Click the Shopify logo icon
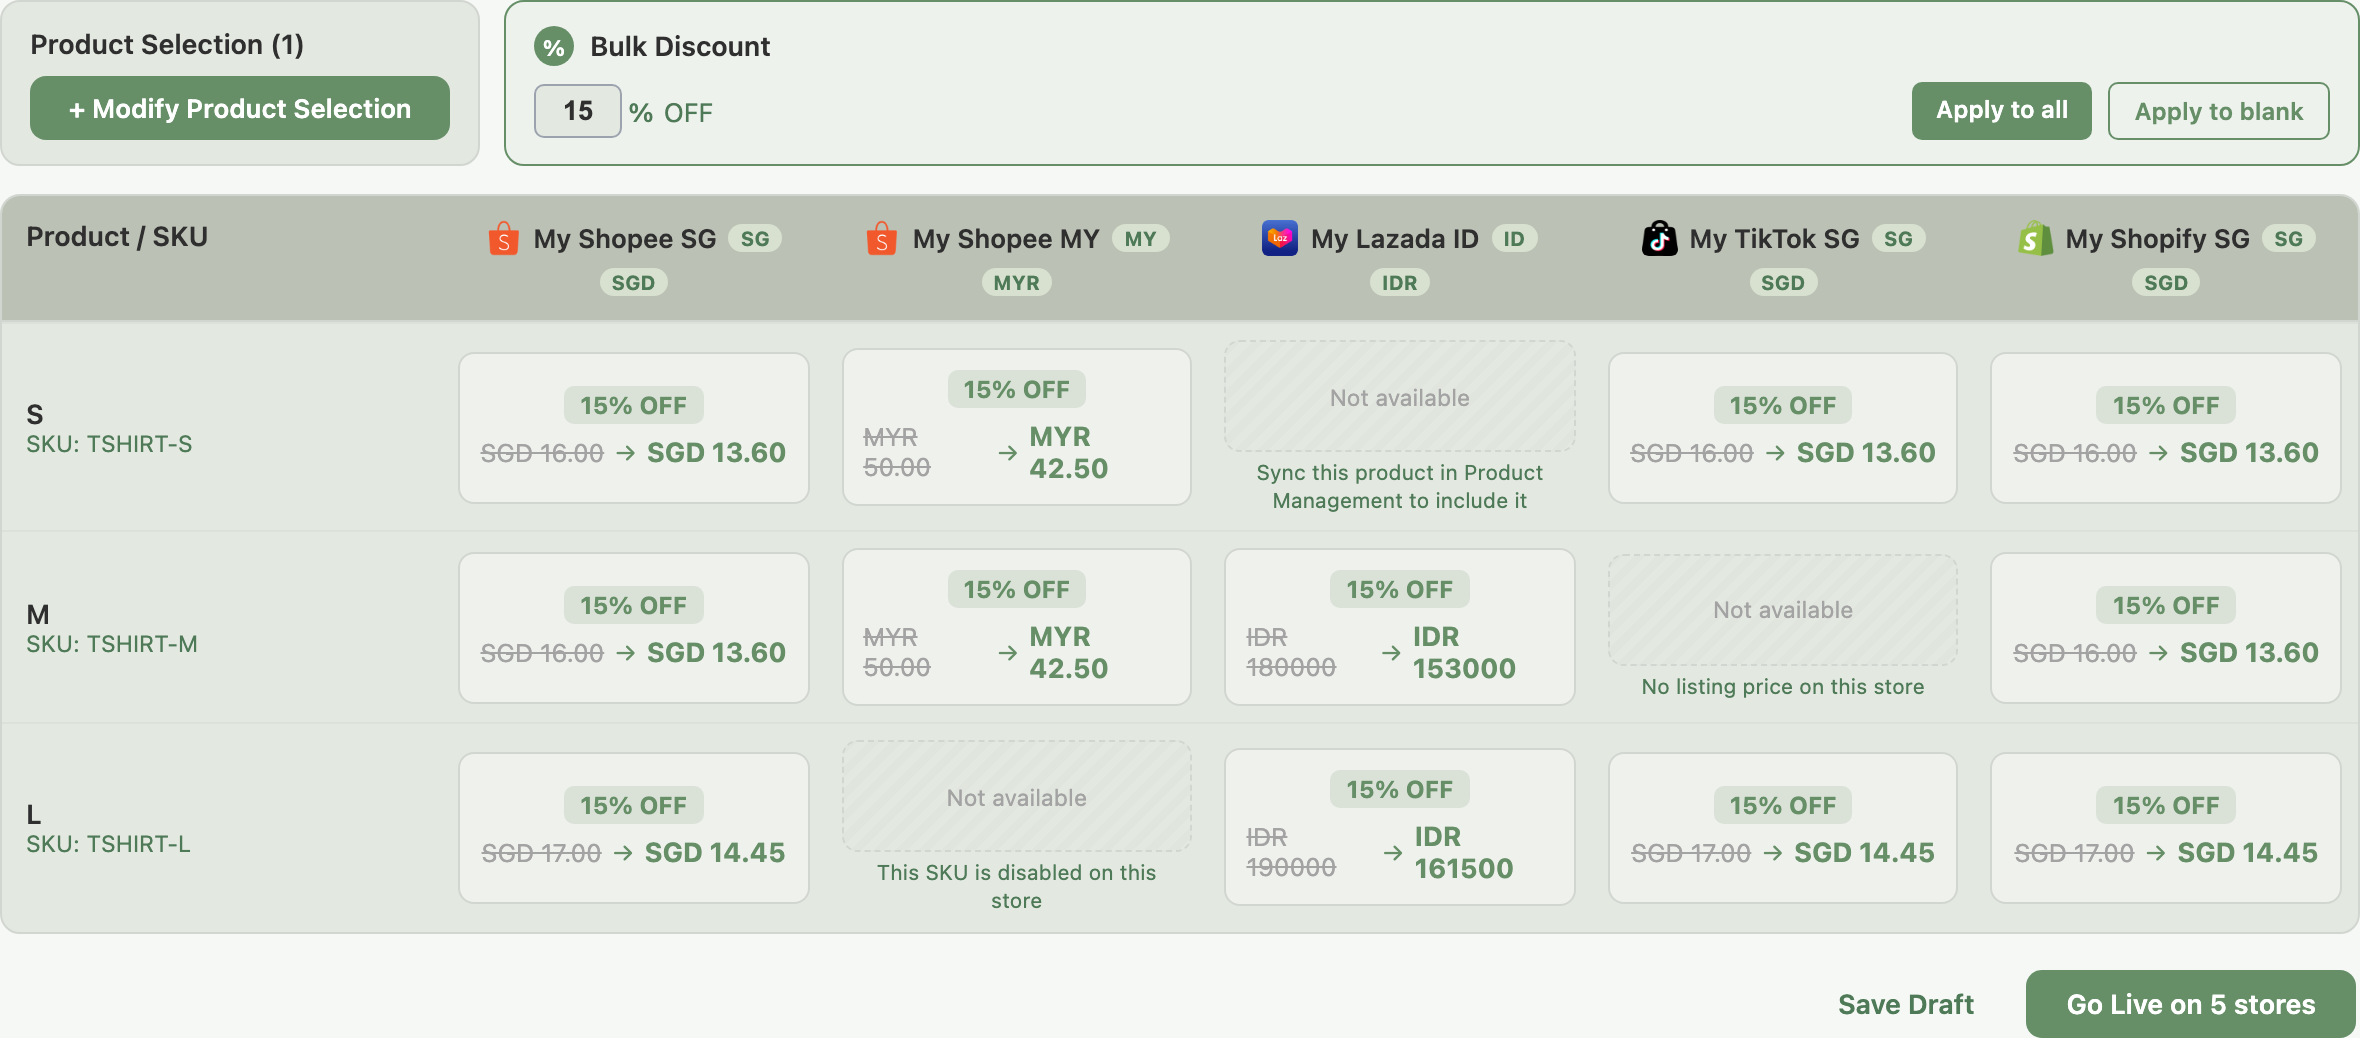This screenshot has width=2360, height=1038. [x=2035, y=238]
